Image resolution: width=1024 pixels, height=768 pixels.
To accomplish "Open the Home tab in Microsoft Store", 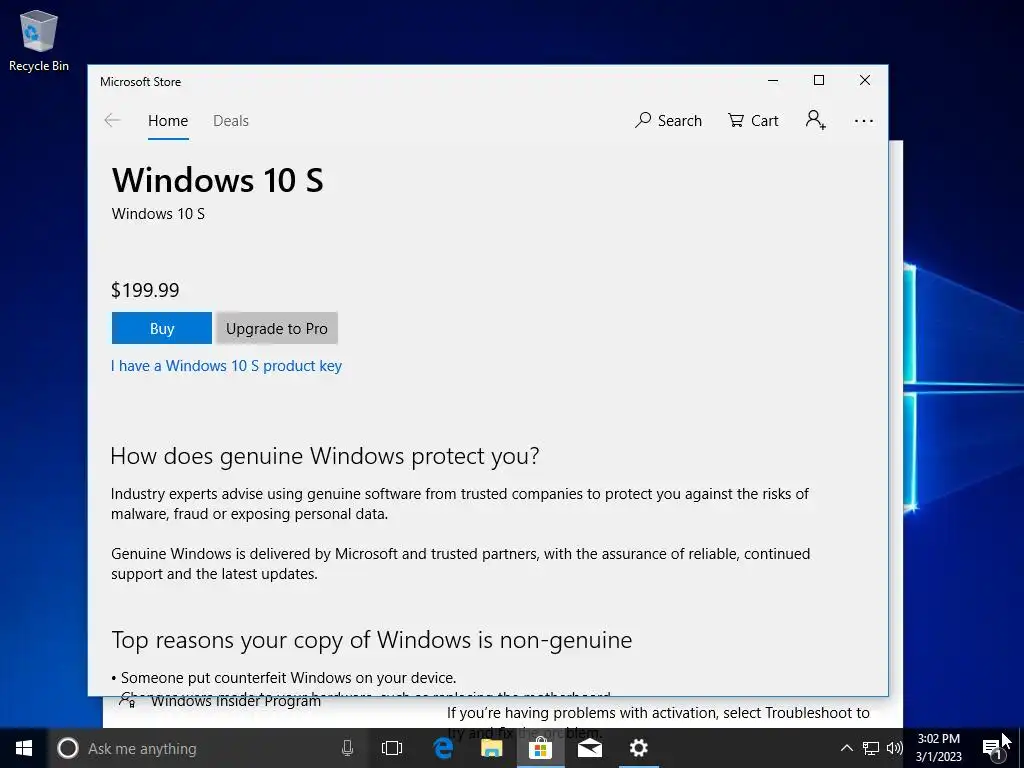I will (168, 121).
